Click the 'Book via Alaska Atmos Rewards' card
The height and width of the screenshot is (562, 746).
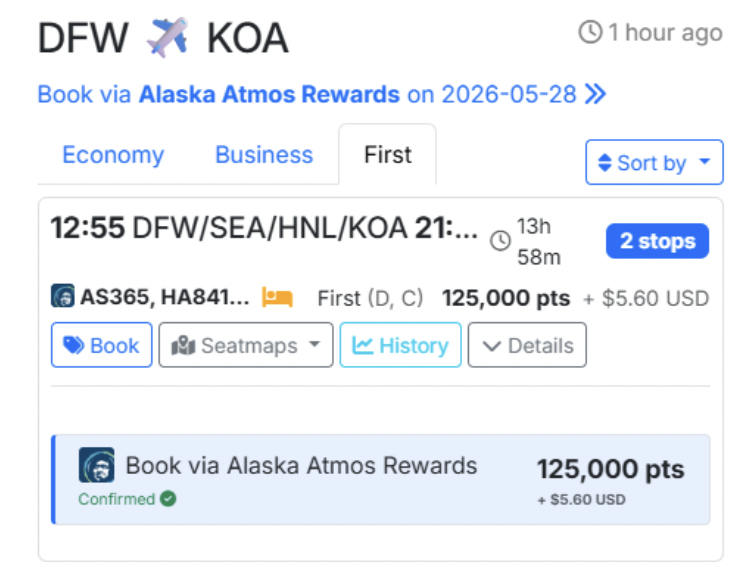[381, 479]
